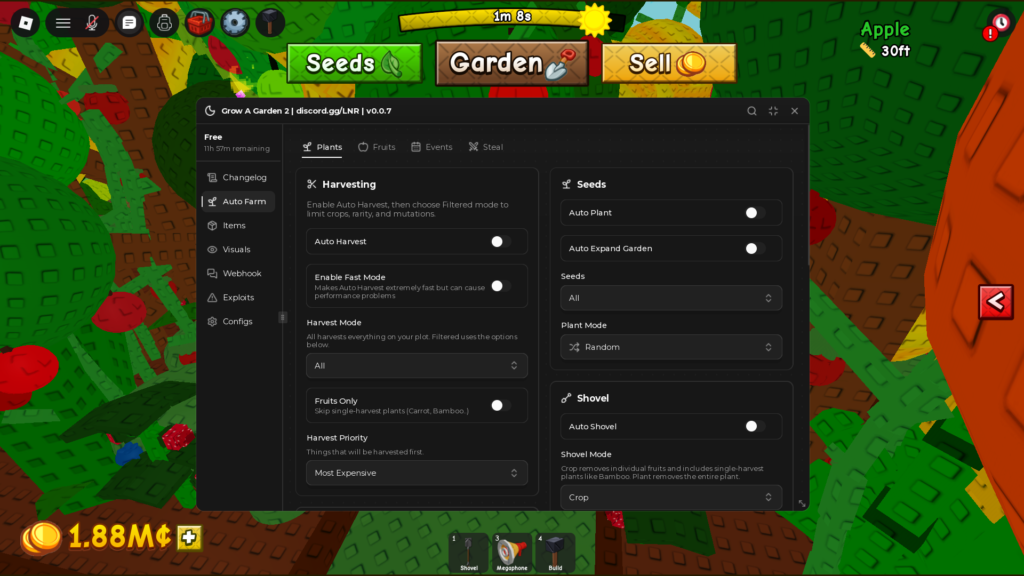The height and width of the screenshot is (576, 1024).
Task: Switch to the Steal tab
Action: point(486,147)
